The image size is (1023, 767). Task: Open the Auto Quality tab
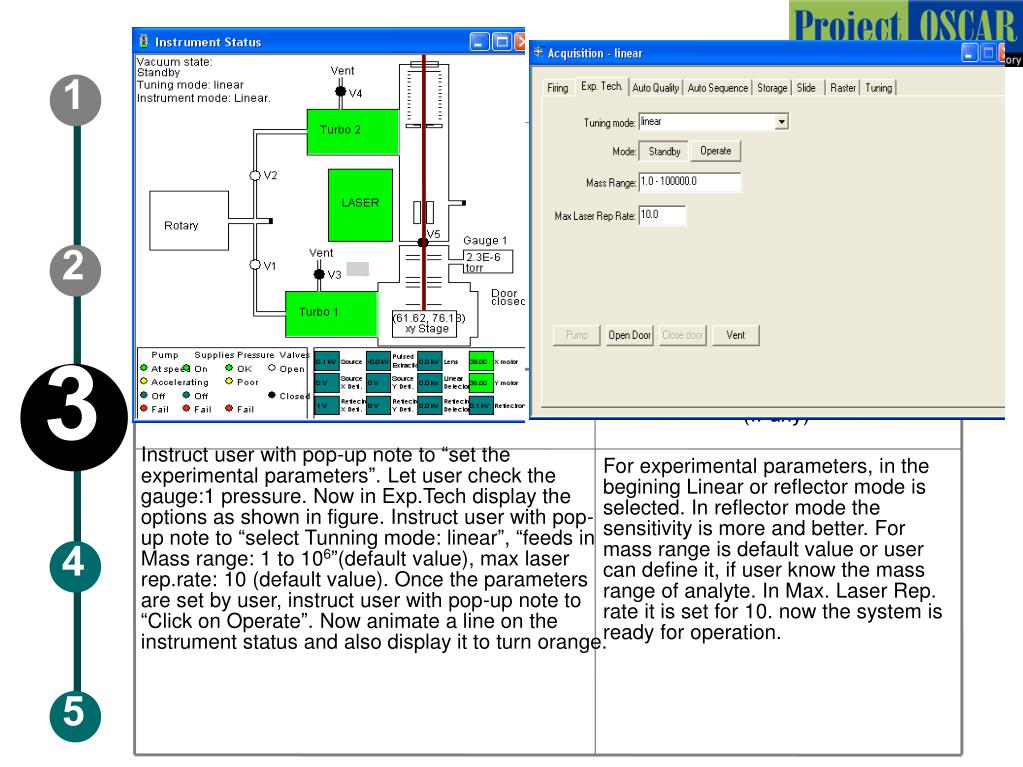click(656, 87)
